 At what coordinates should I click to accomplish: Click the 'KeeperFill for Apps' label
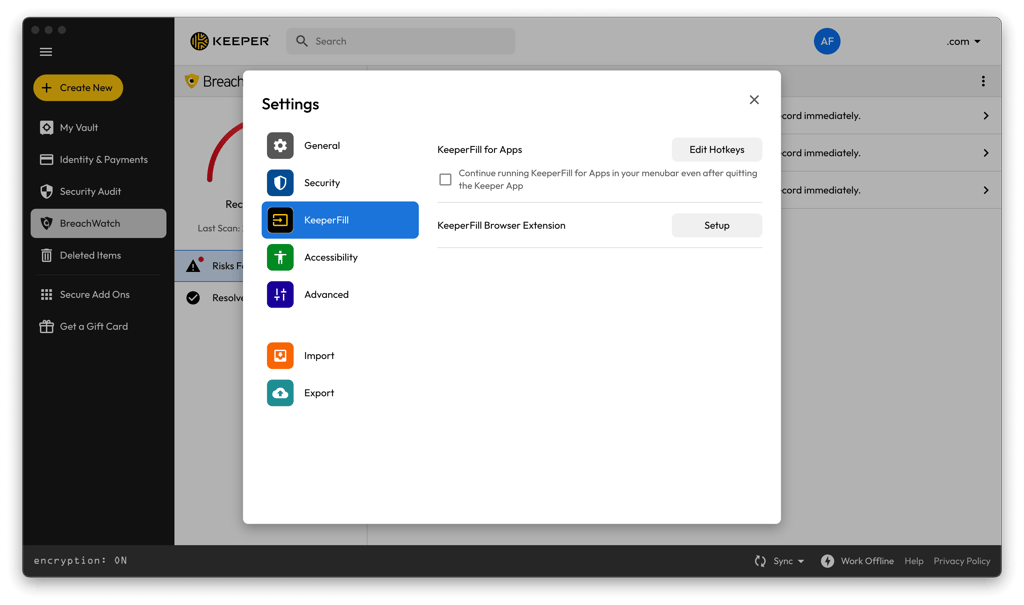pyautogui.click(x=479, y=150)
